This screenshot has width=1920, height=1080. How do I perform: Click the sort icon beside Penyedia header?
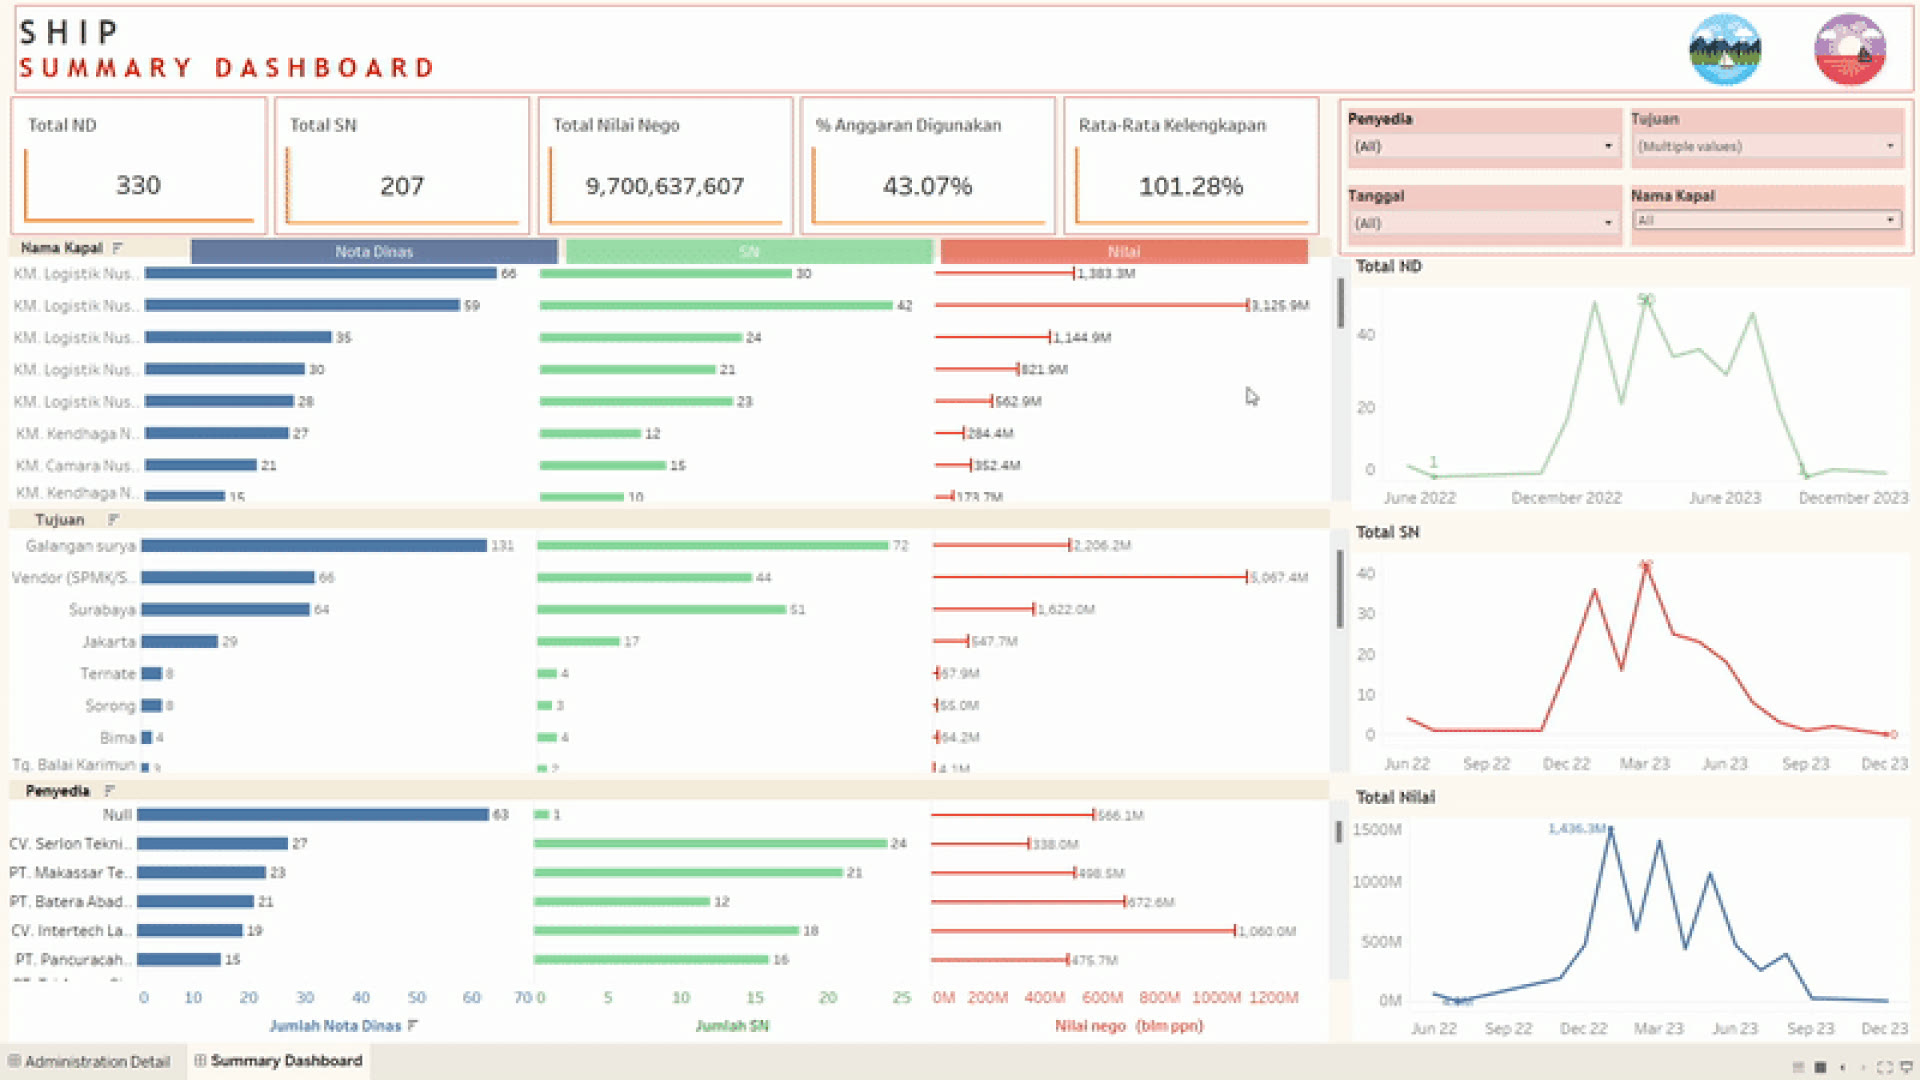pos(110,791)
